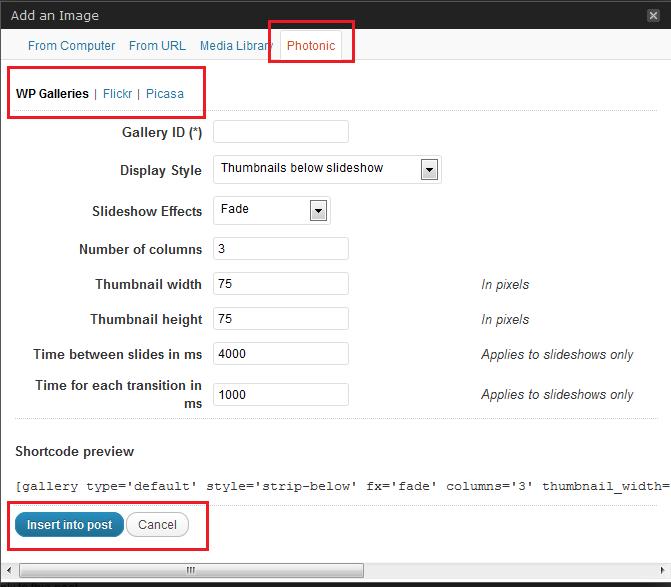Click the Thumbnail height label
Viewport: 671px width, 587px height.
(x=146, y=320)
